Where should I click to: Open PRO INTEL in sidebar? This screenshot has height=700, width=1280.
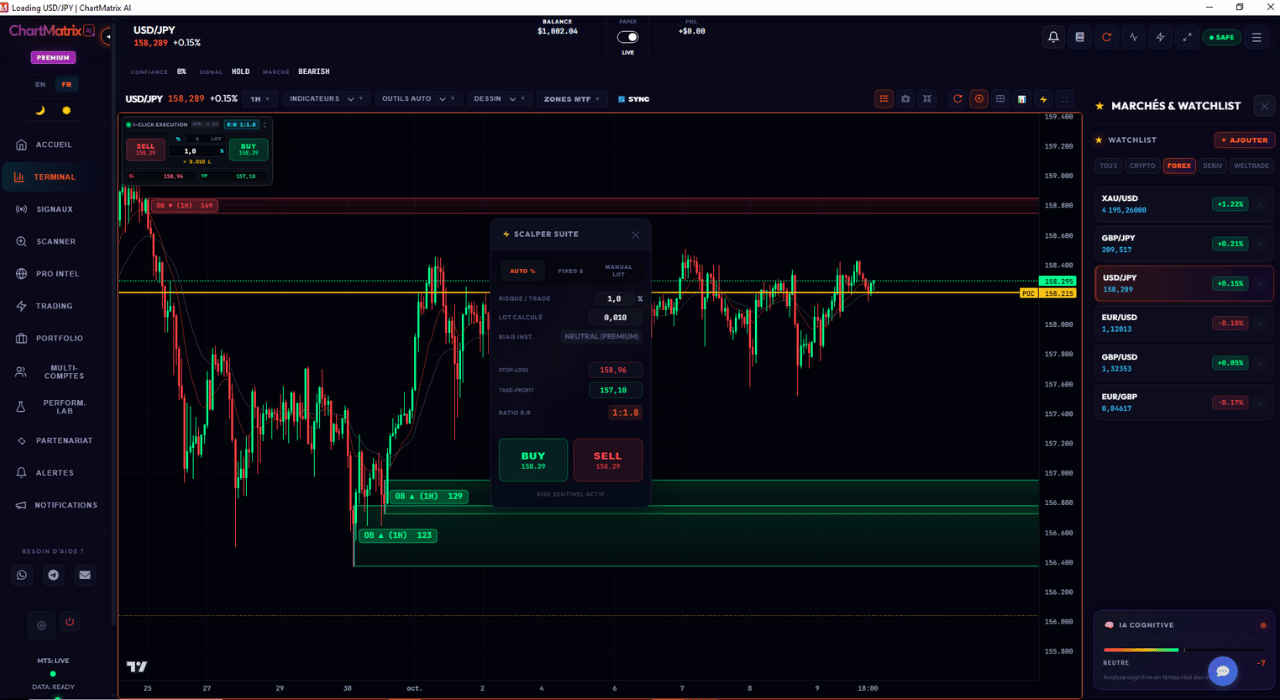(x=57, y=274)
